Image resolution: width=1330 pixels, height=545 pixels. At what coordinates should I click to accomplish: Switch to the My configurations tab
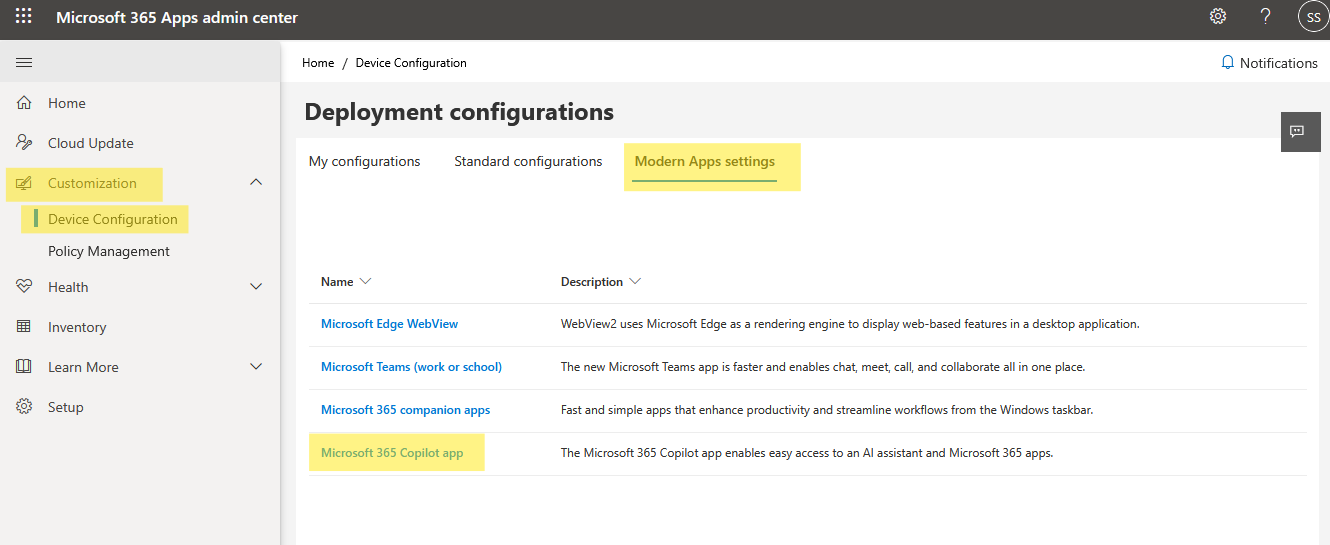[x=364, y=162]
